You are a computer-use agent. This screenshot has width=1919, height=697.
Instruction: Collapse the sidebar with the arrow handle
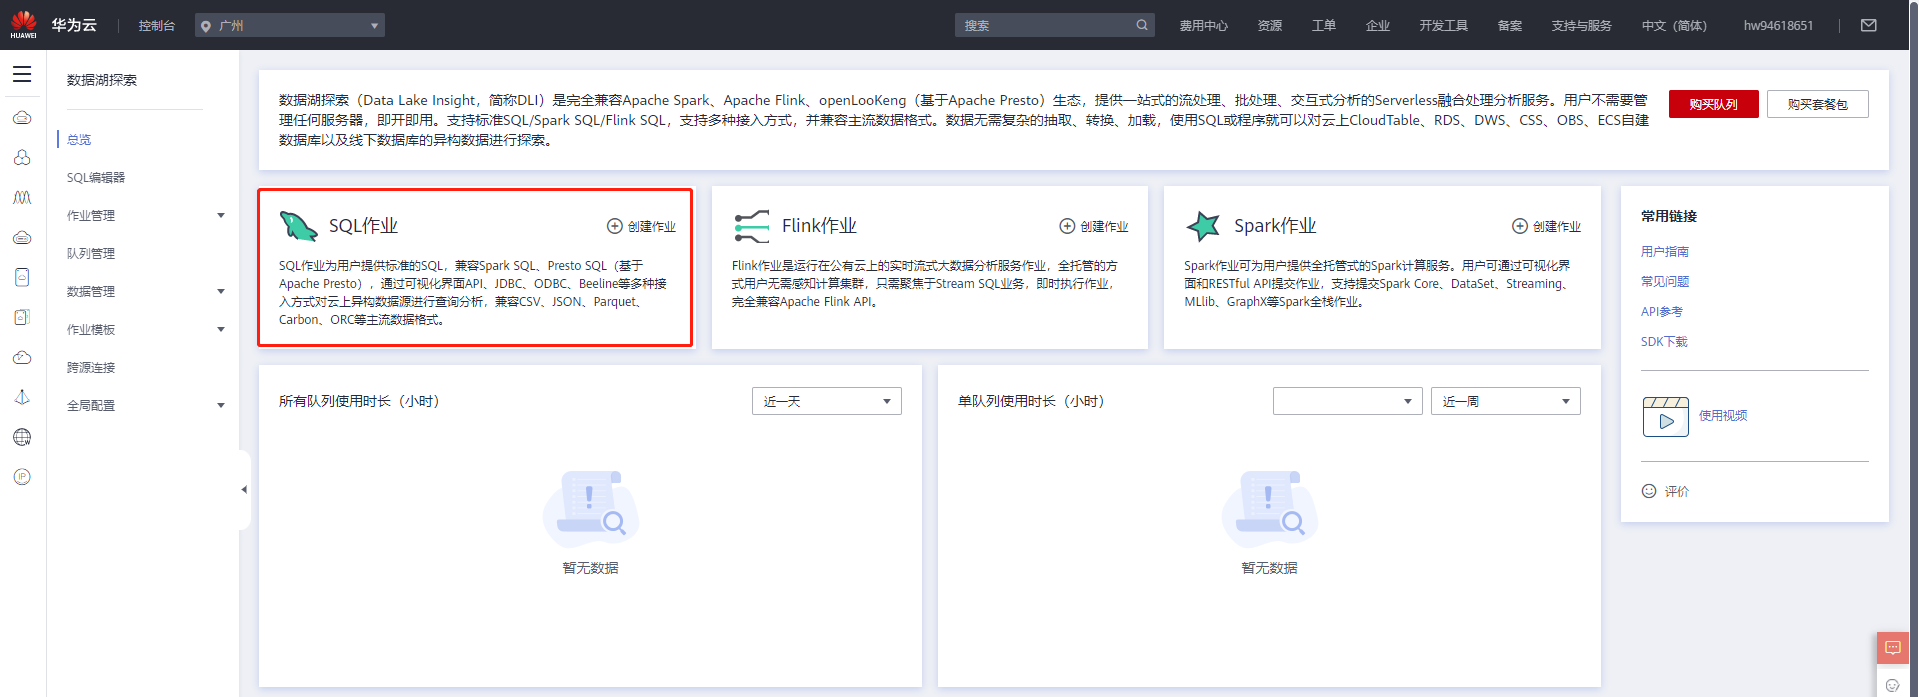[x=244, y=489]
